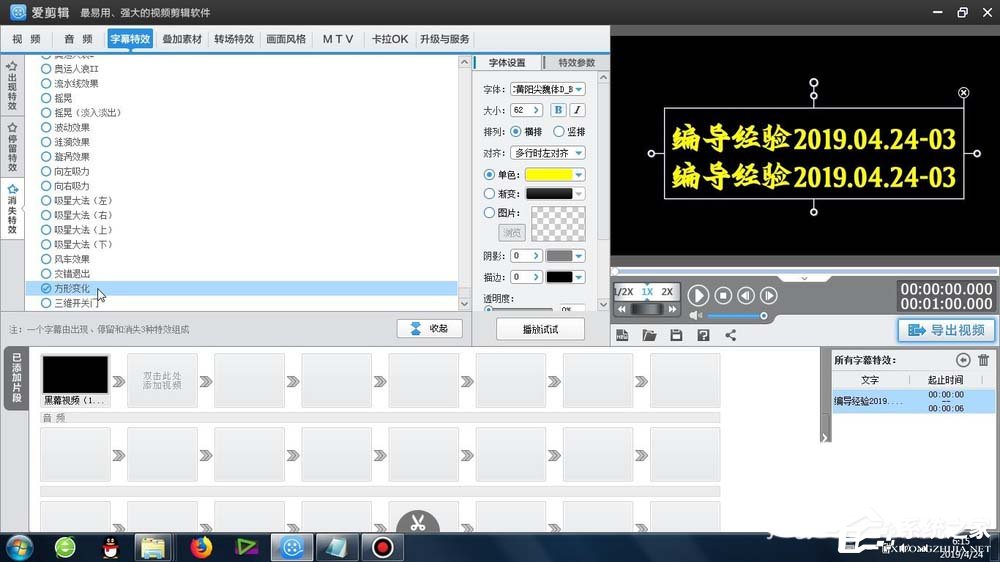Open an existing project folder icon
Screen dimensions: 1000x562
649,335
